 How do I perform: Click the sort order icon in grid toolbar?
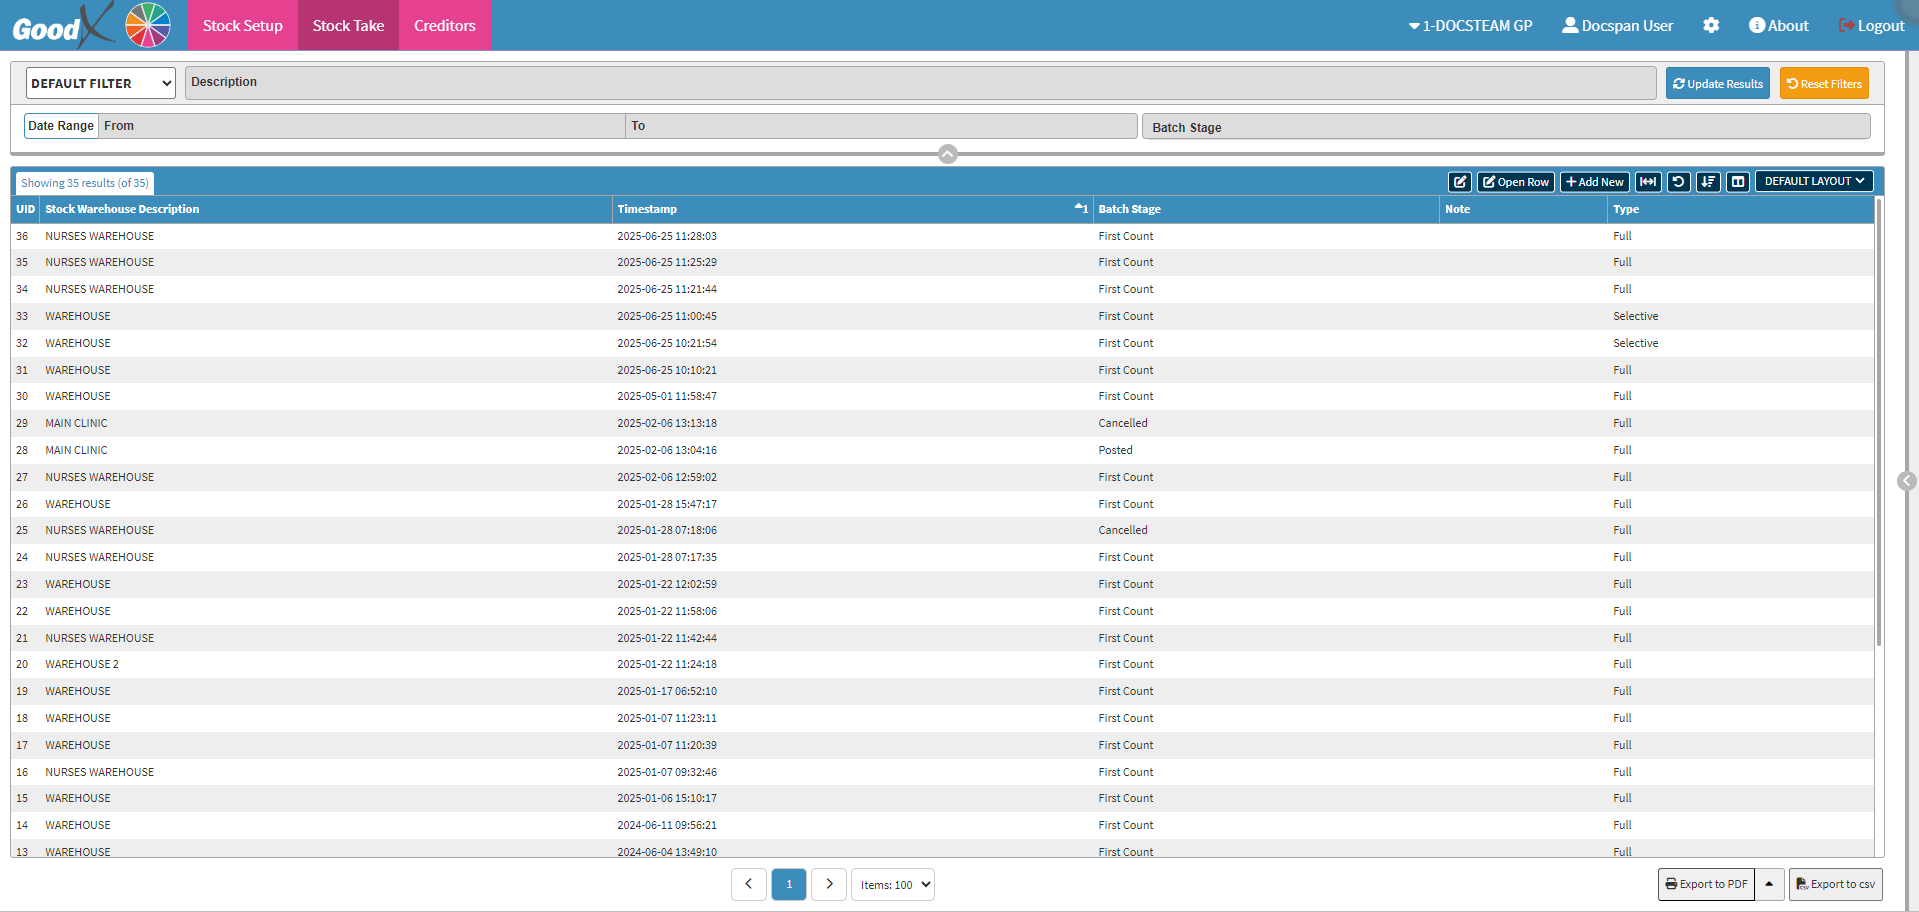pyautogui.click(x=1708, y=182)
